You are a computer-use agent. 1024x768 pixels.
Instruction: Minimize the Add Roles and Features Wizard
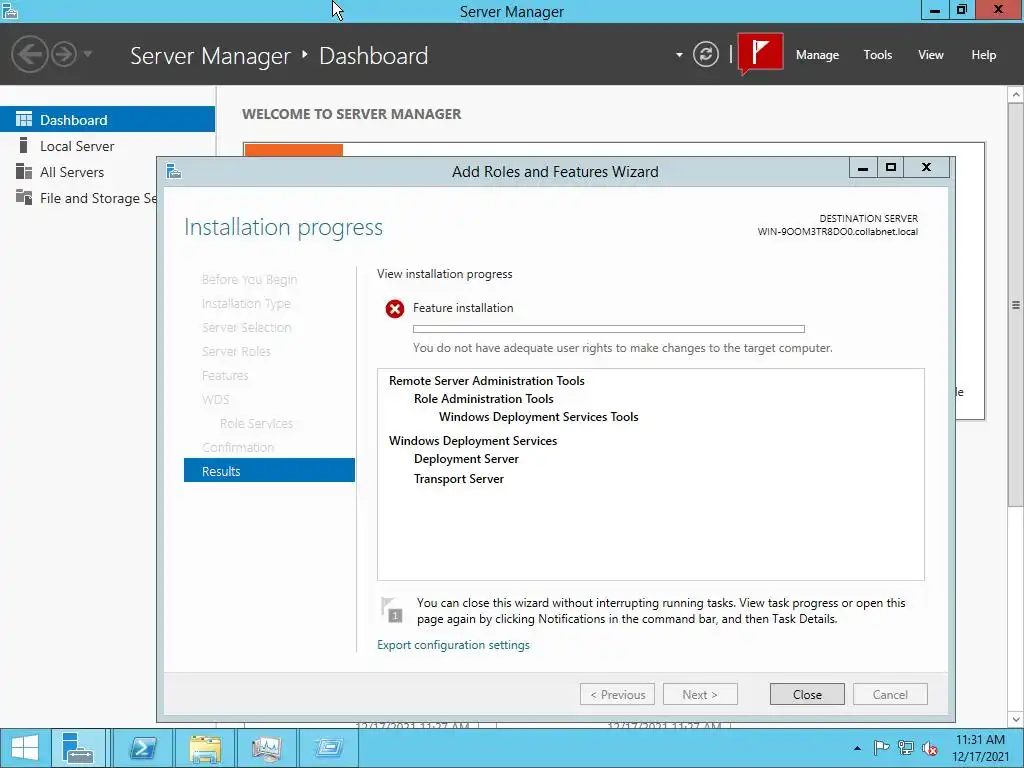863,168
